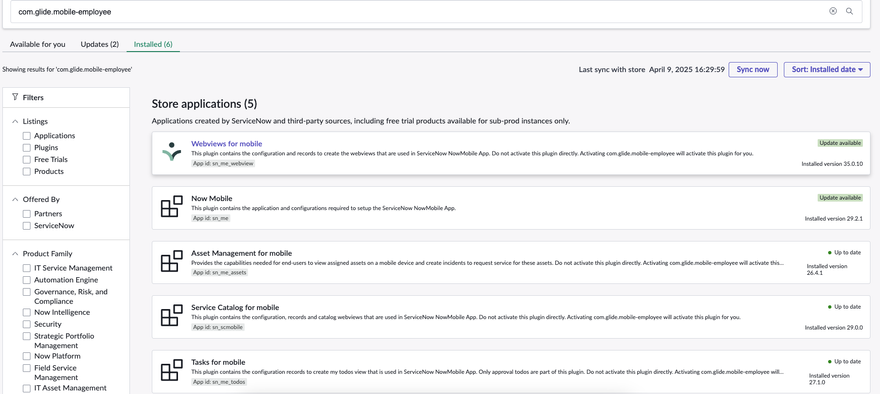Clear the search field with X icon
Viewport: 880px width, 394px height.
pos(833,11)
